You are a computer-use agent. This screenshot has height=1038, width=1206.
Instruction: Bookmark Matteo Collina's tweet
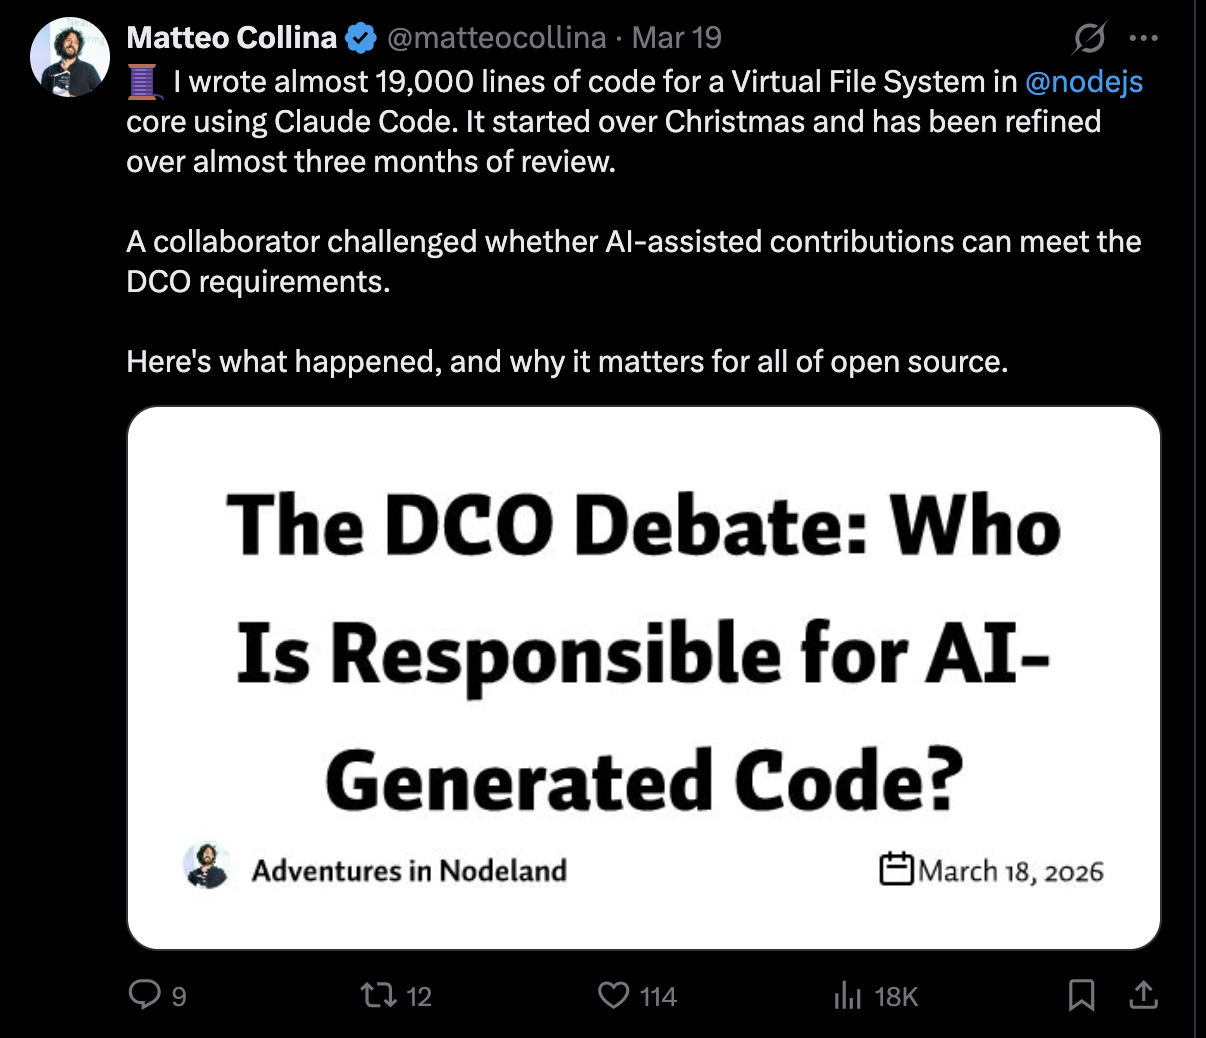coord(1081,994)
